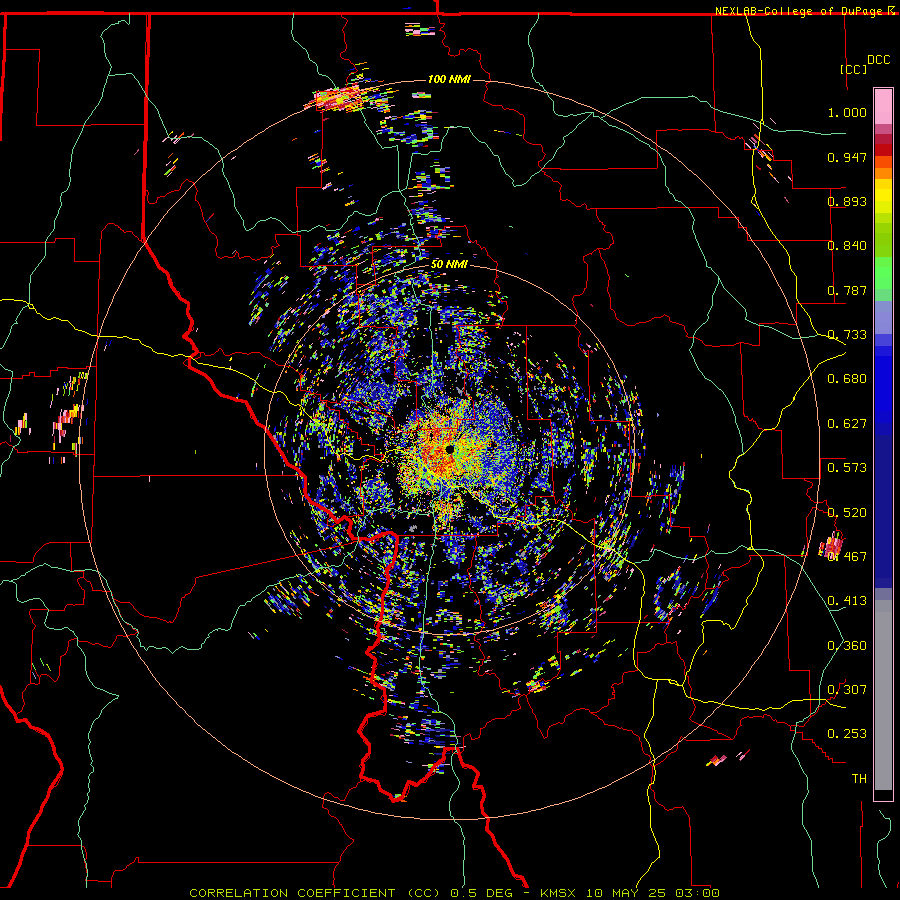Click the 0.573 scale value
The height and width of the screenshot is (900, 900).
pyautogui.click(x=847, y=468)
